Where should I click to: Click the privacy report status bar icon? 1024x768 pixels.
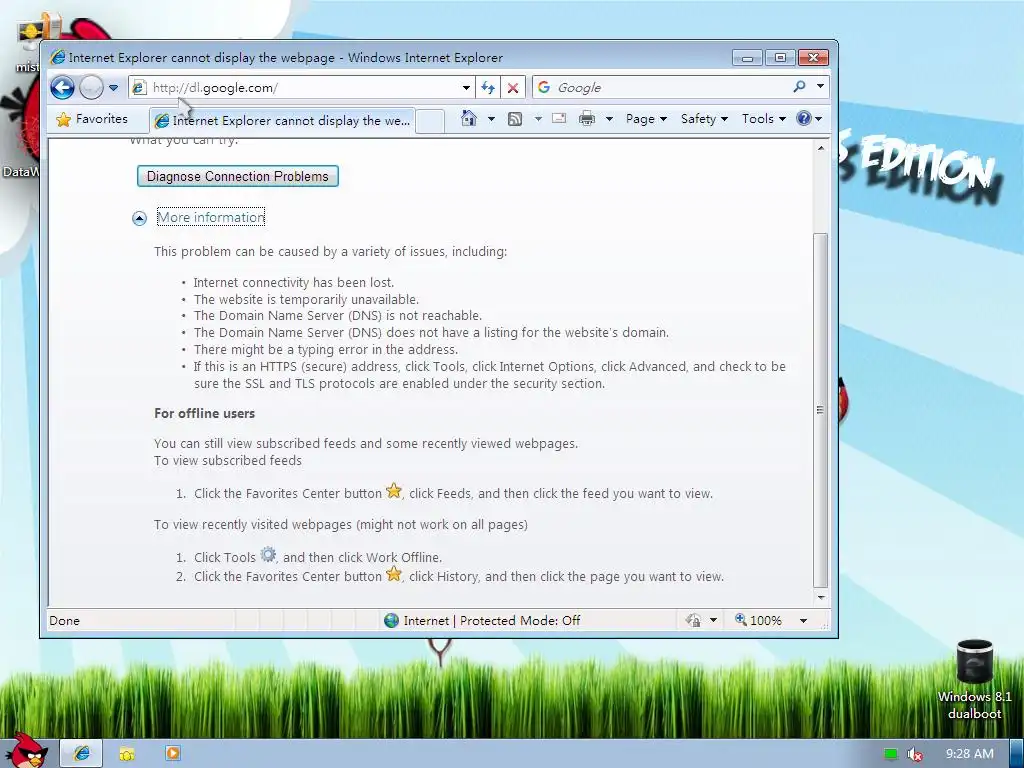(x=693, y=620)
